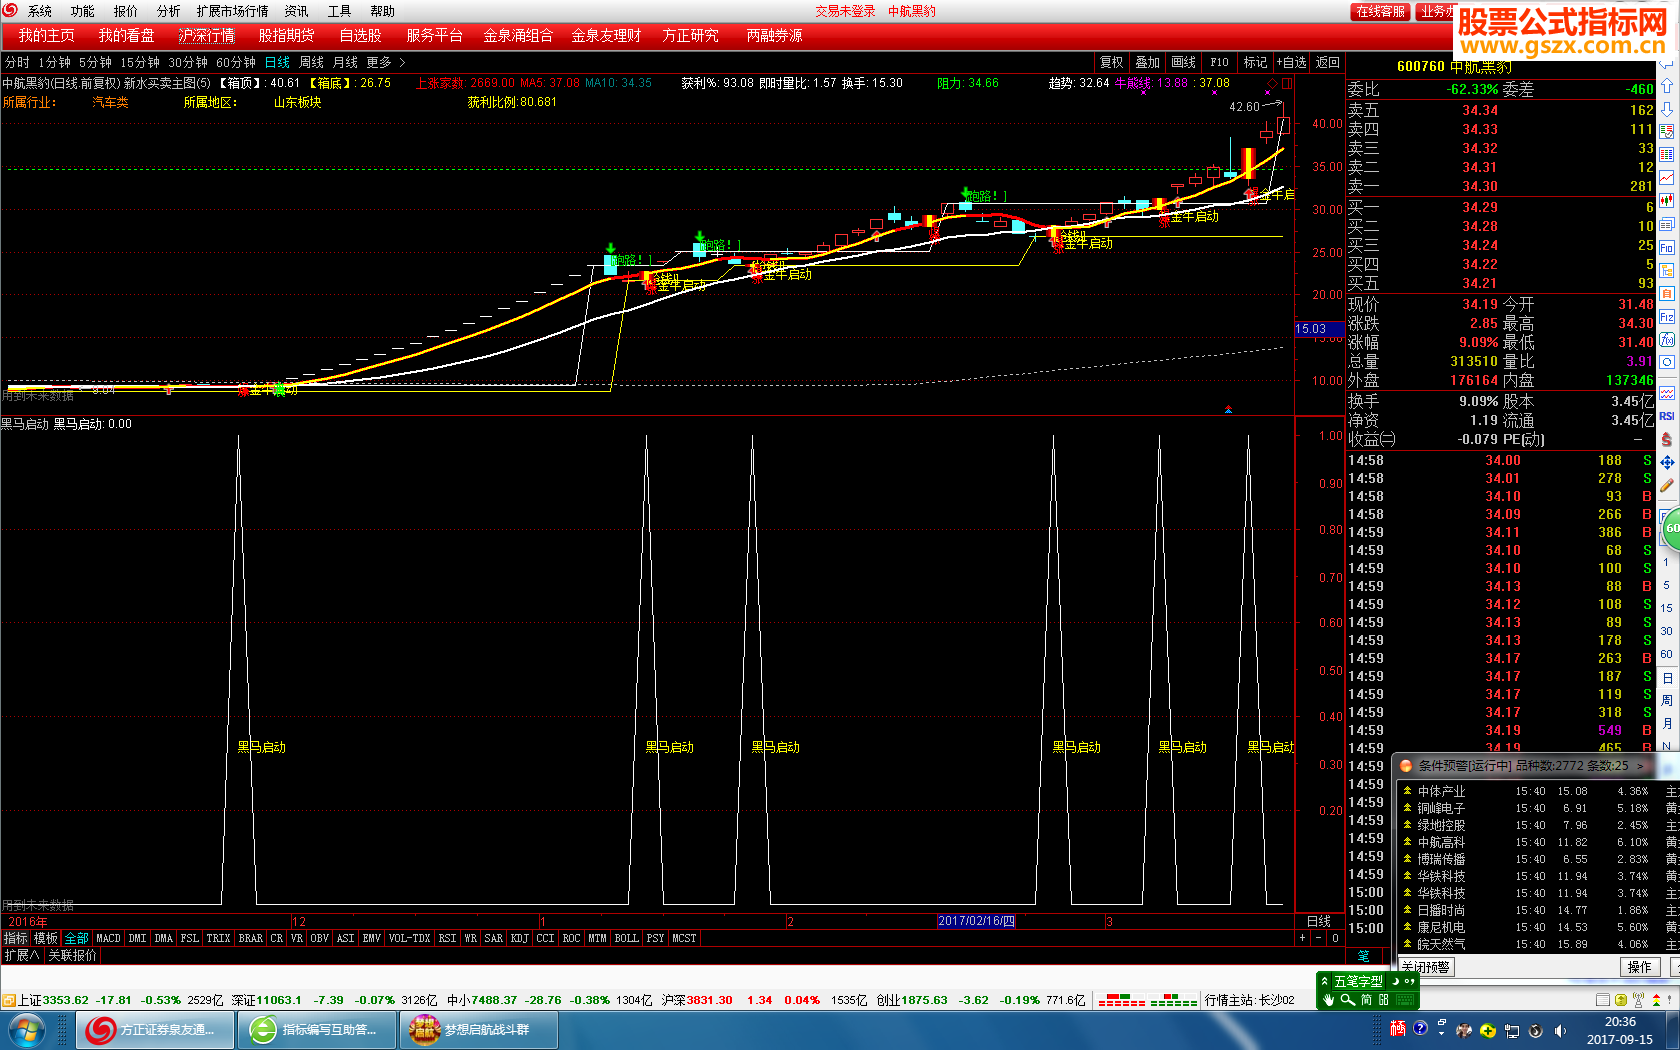Open the candlestick chart icon in sidebar
The image size is (1680, 1050).
click(x=1667, y=200)
